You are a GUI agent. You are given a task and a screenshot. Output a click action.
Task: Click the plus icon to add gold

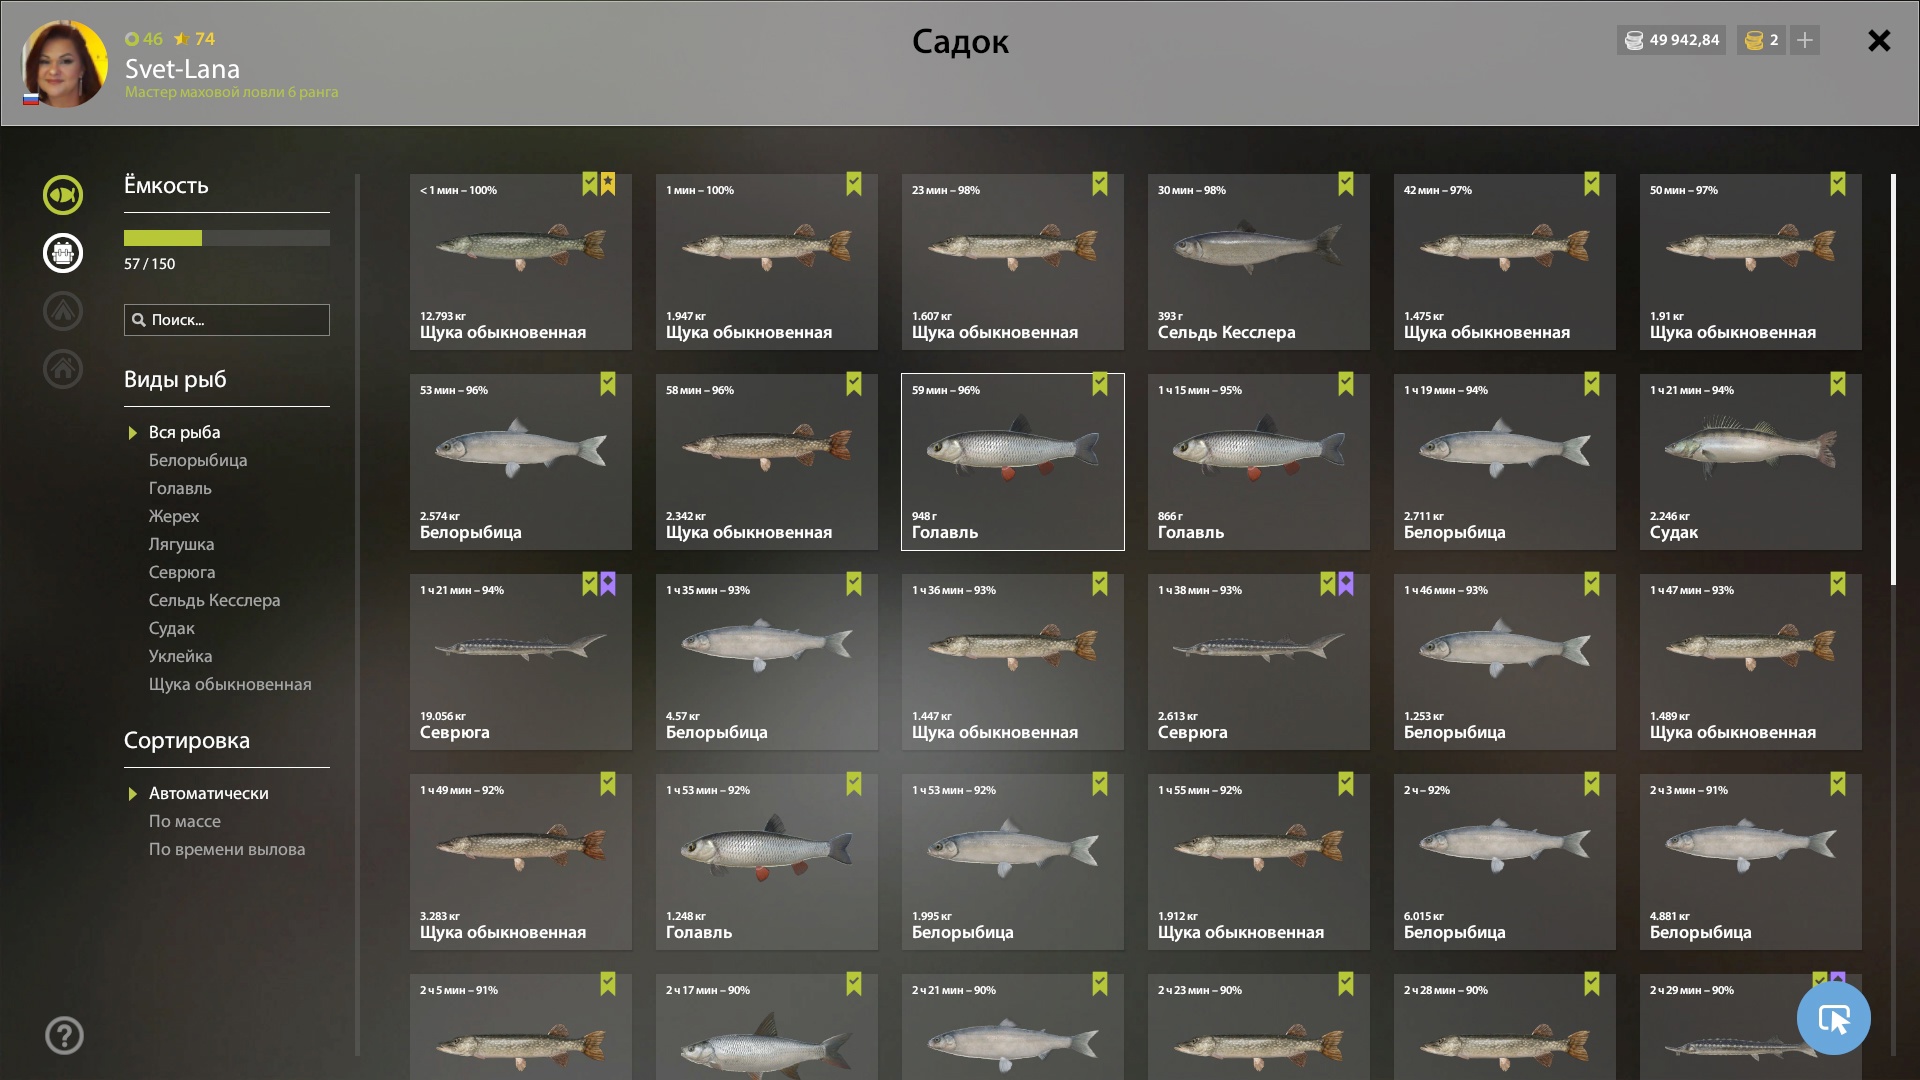(1805, 40)
